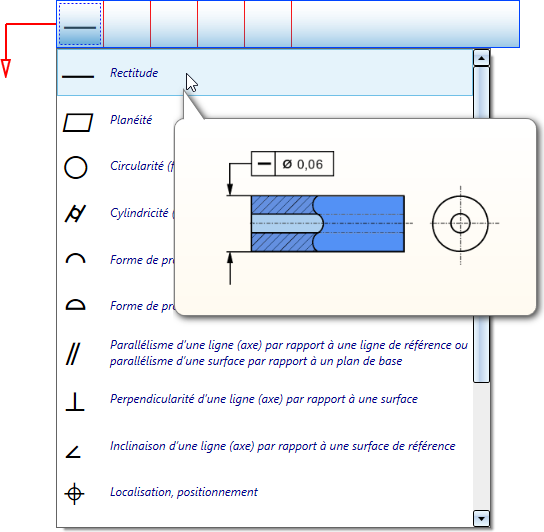The height and width of the screenshot is (532, 544).
Task: Click the second cell of the tolerance frame
Action: point(127,24)
